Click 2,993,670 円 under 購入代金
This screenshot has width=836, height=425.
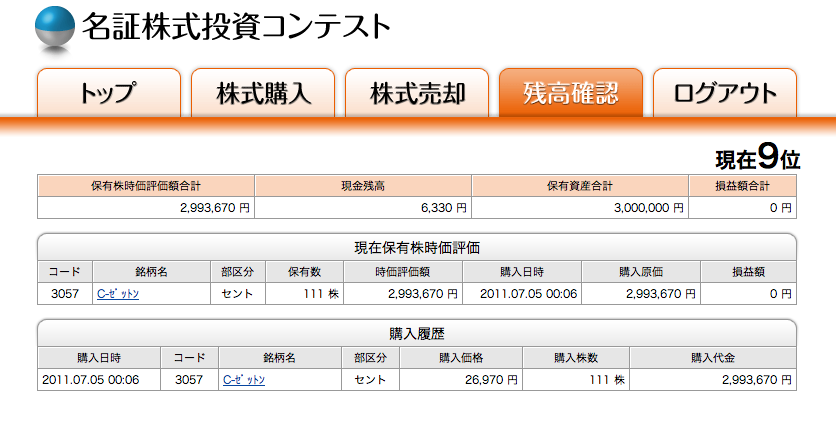point(757,380)
